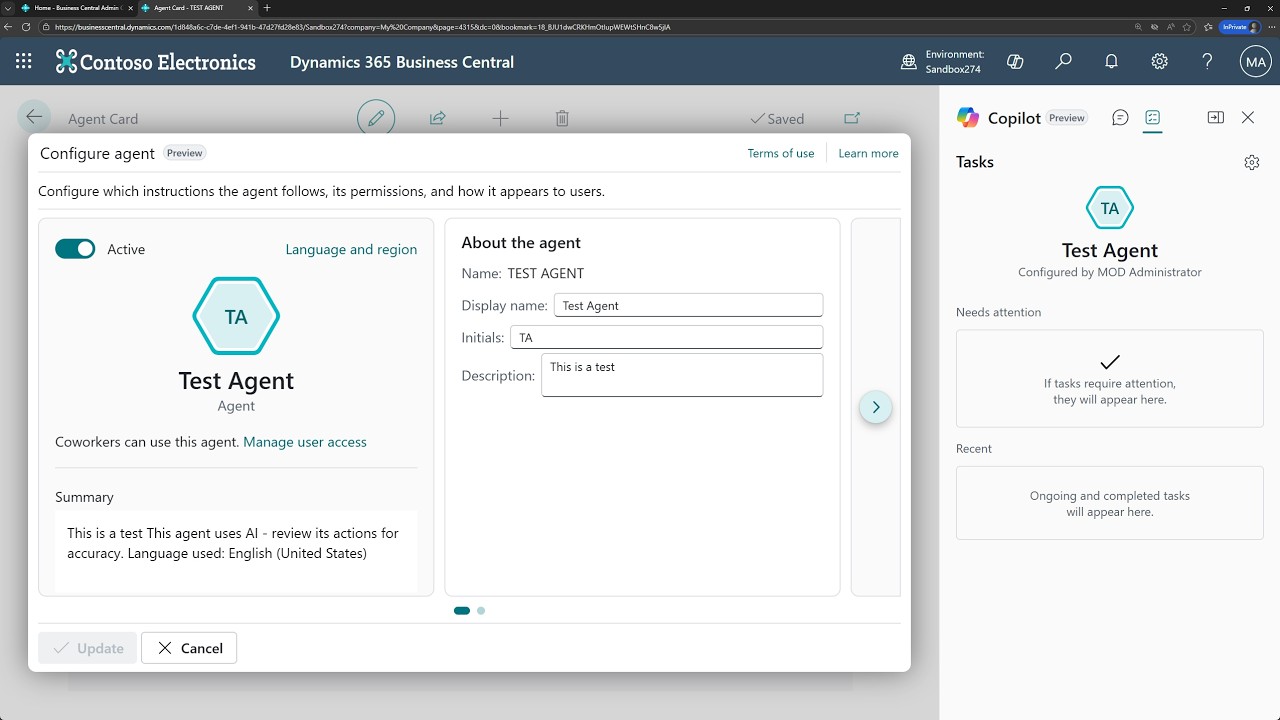Viewport: 1280px width, 720px height.
Task: Open the notifications bell
Action: click(x=1111, y=62)
